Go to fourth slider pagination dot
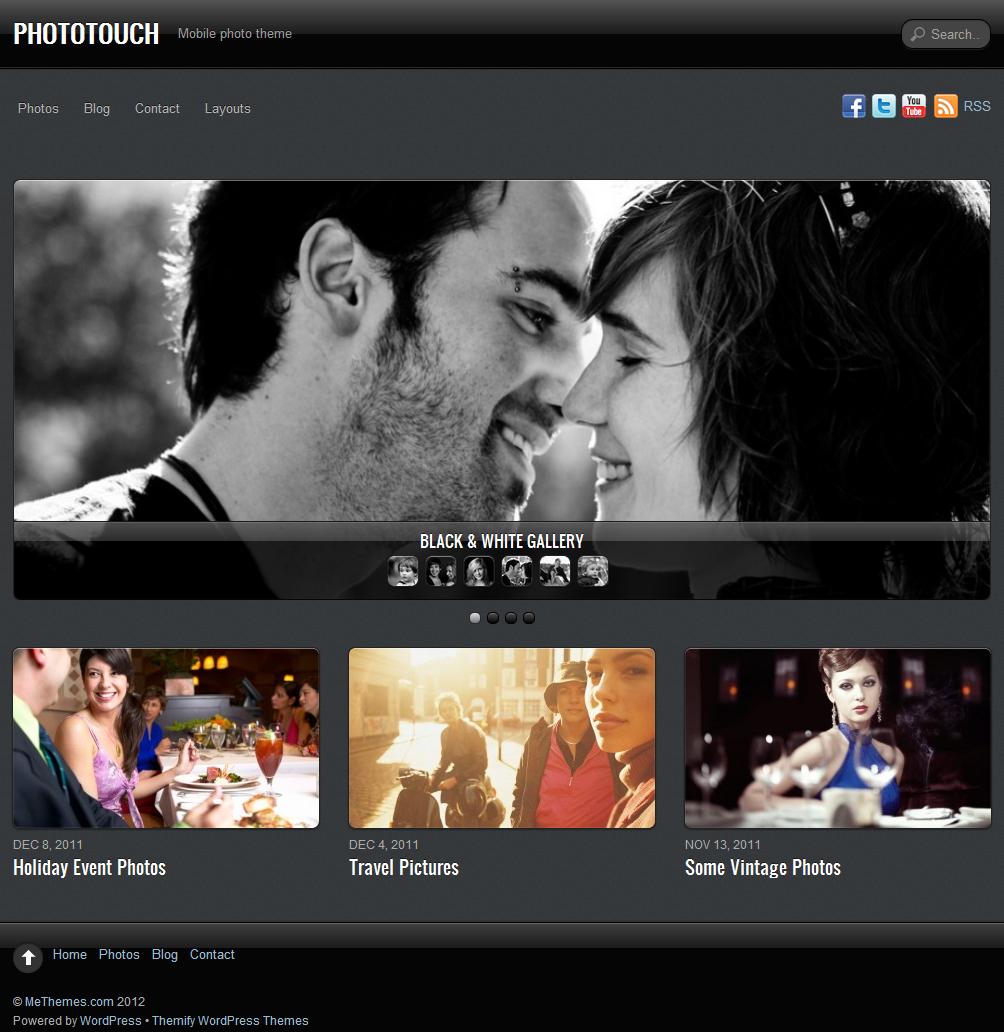Viewport: 1004px width, 1032px height. [x=529, y=617]
